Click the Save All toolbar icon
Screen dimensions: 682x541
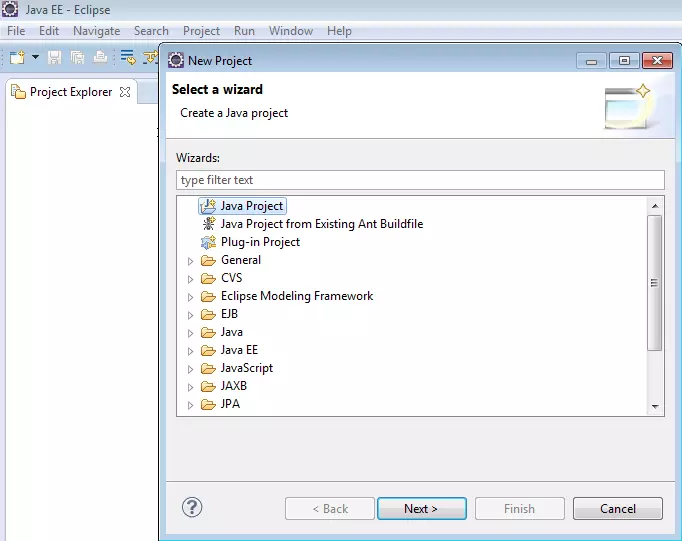(77, 57)
